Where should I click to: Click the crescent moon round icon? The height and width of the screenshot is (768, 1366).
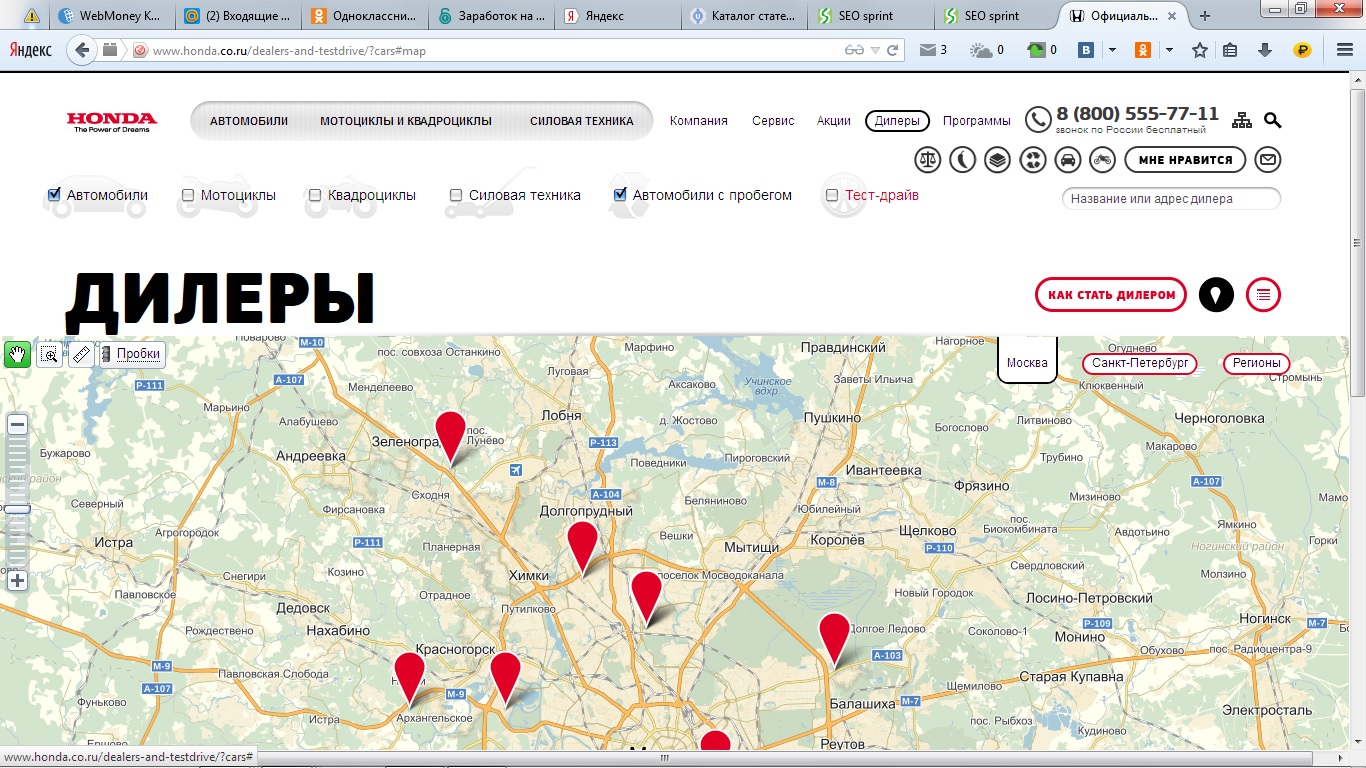point(963,159)
